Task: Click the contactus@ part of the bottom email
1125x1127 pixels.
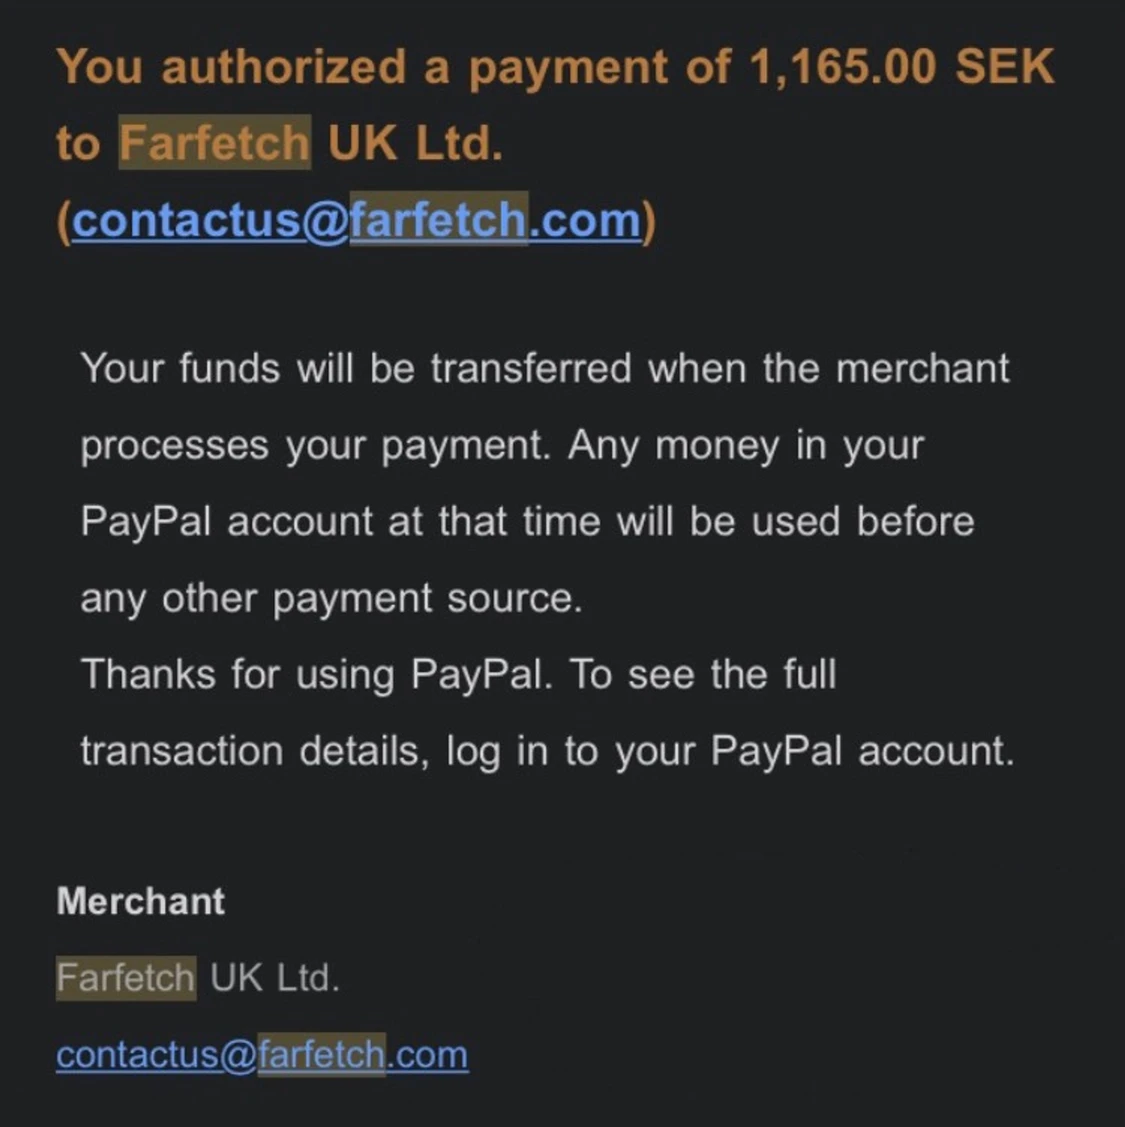Action: click(x=157, y=1054)
